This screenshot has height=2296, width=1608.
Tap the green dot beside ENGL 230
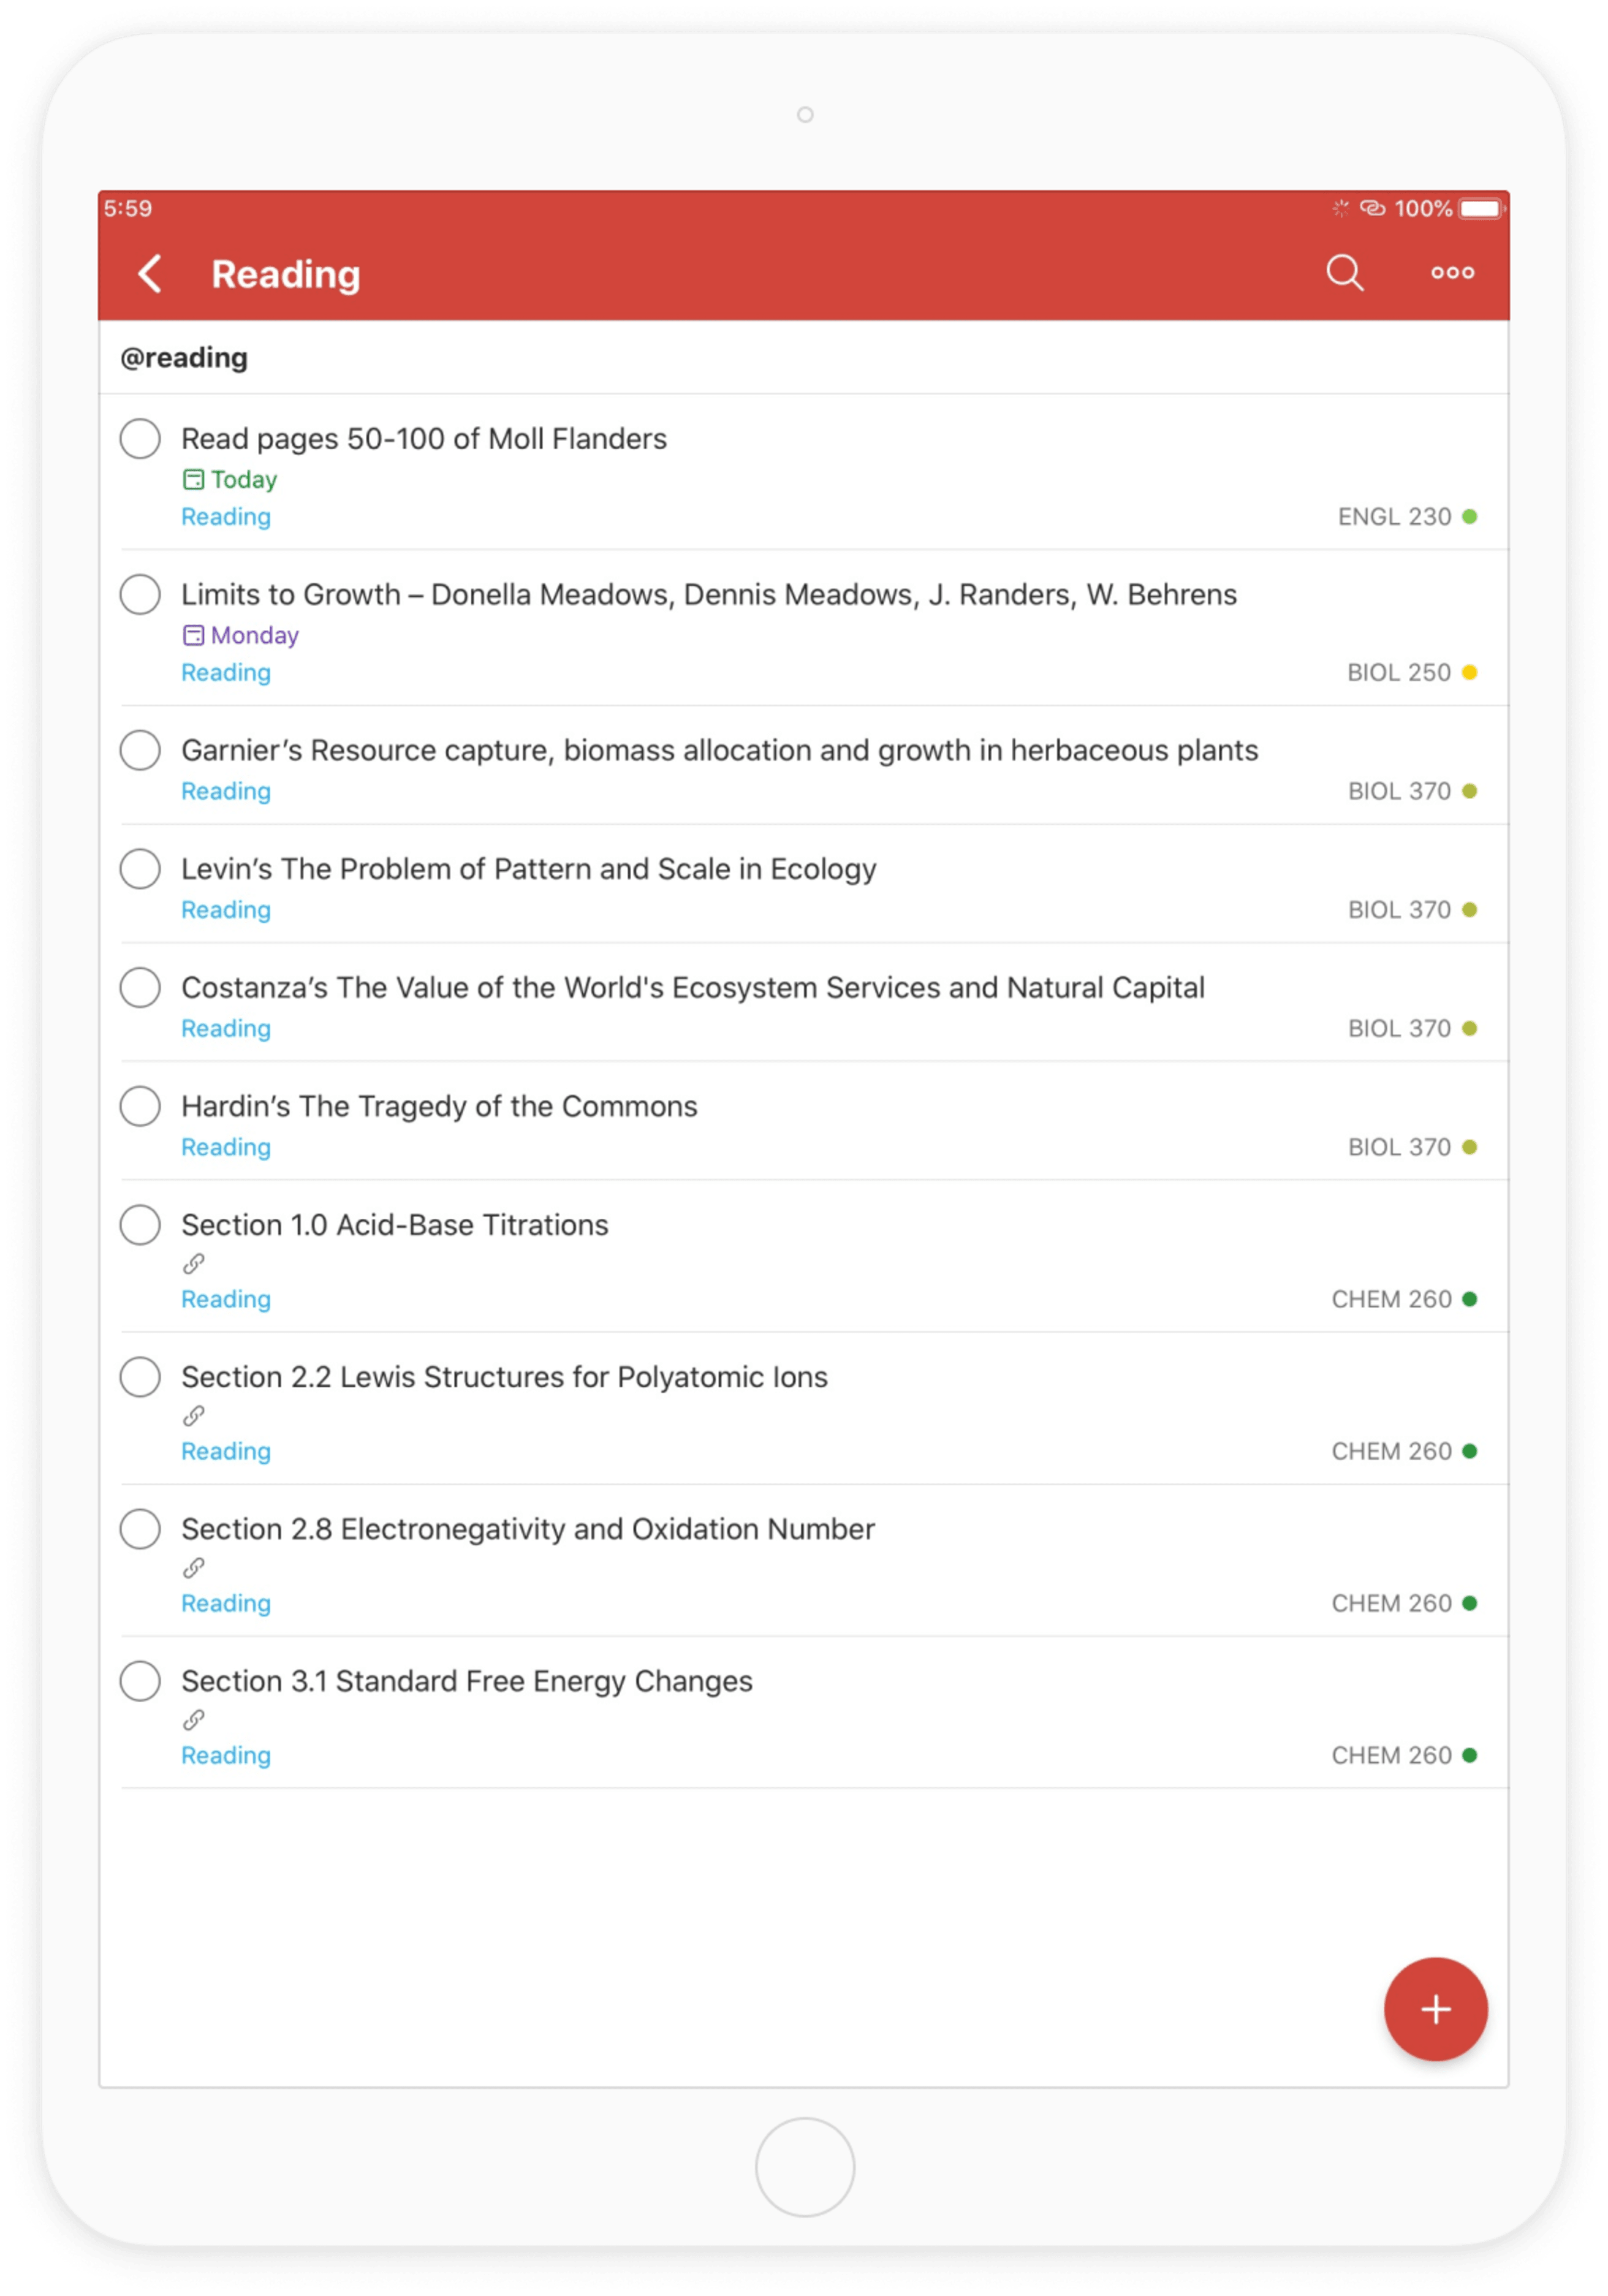pyautogui.click(x=1469, y=516)
